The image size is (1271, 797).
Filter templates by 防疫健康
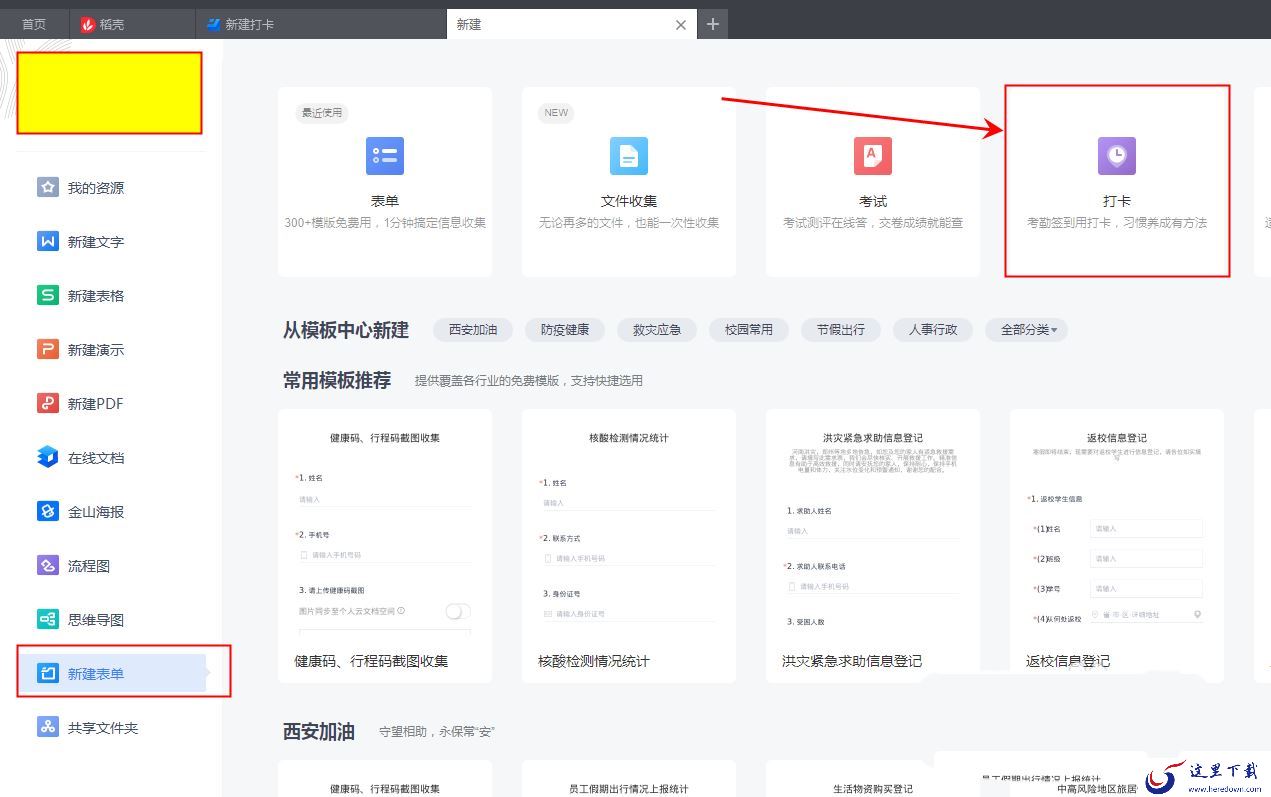pyautogui.click(x=565, y=329)
